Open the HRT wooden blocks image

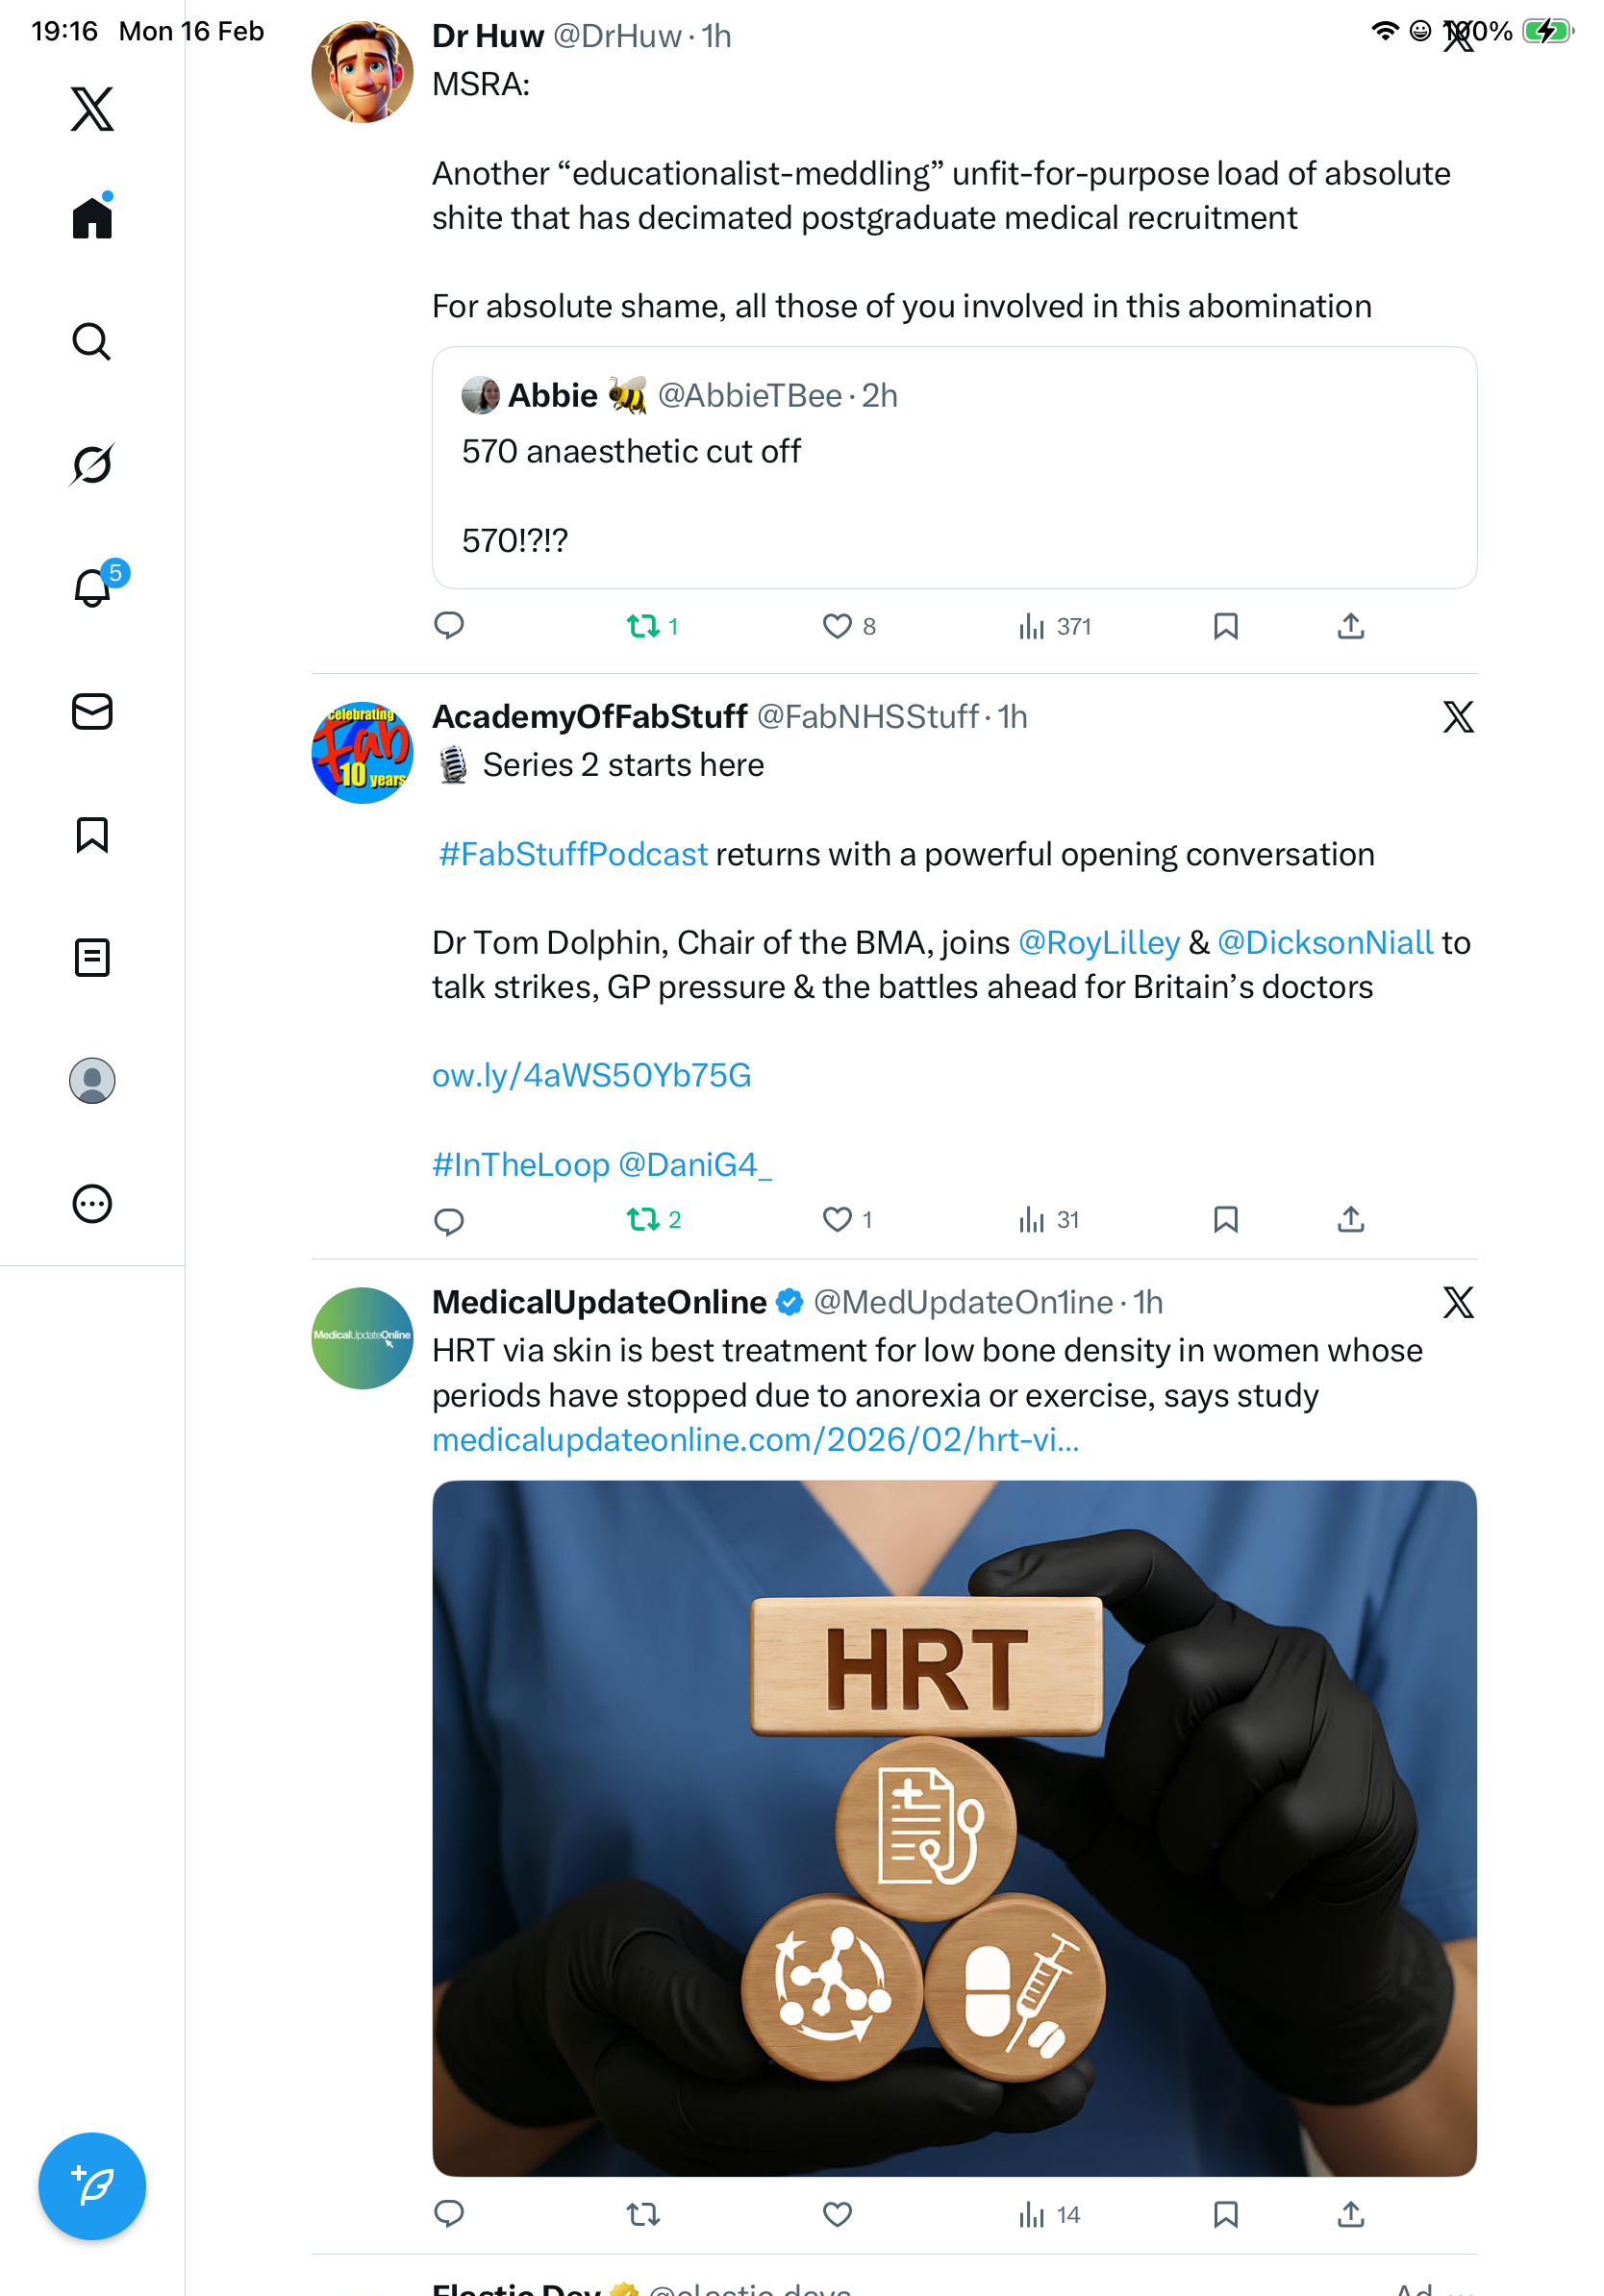click(x=954, y=1827)
